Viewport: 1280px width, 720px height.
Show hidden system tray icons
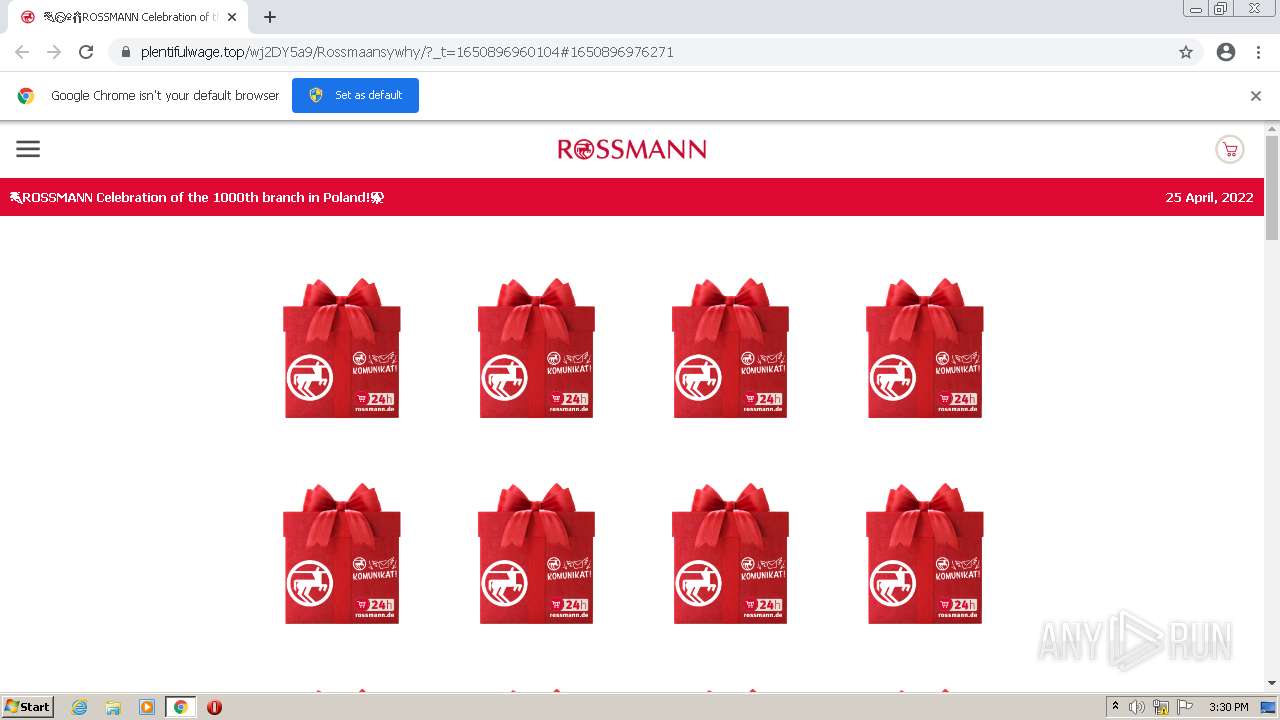(x=1115, y=707)
